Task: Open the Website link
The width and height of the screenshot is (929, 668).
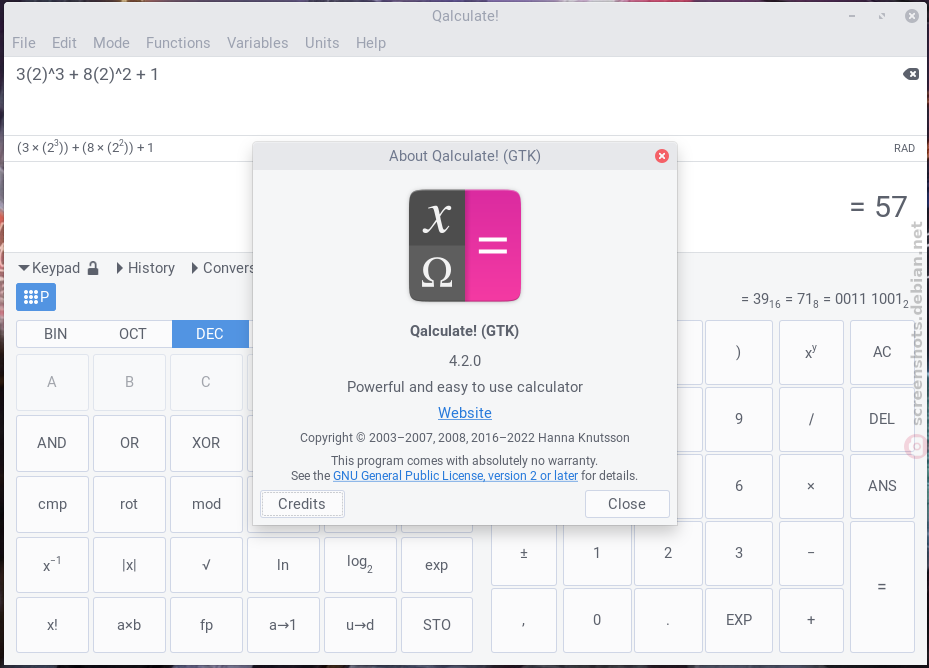Action: 465,413
